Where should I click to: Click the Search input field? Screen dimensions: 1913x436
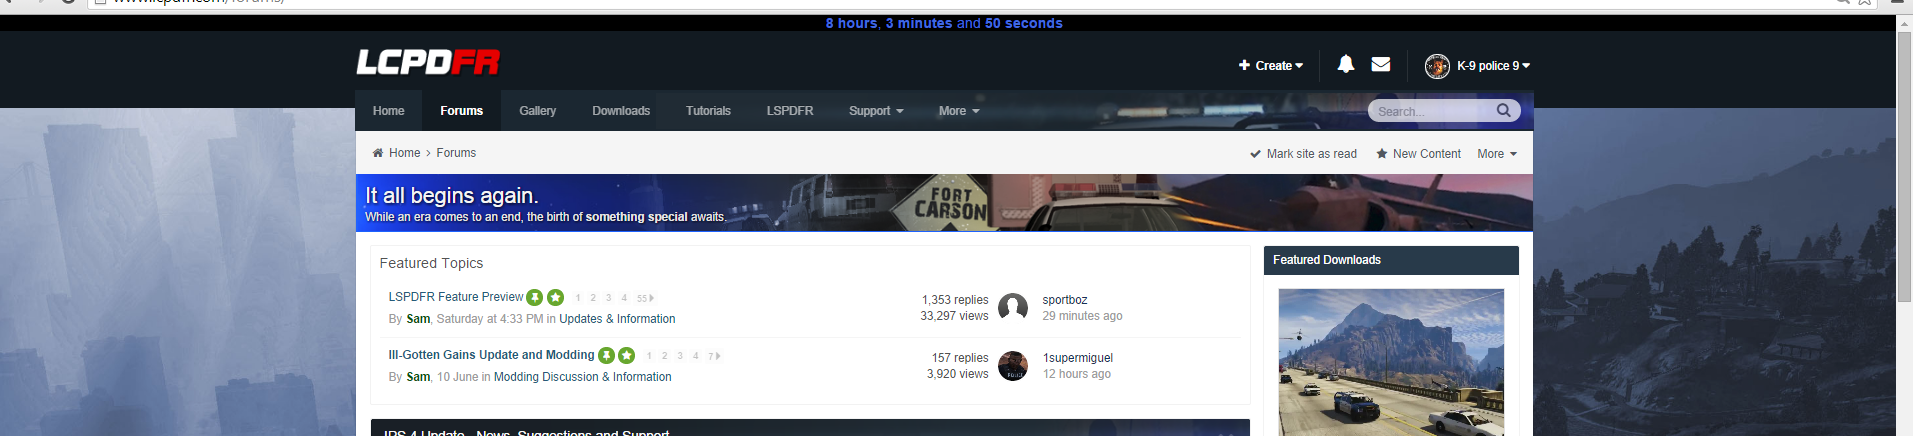tap(1432, 111)
